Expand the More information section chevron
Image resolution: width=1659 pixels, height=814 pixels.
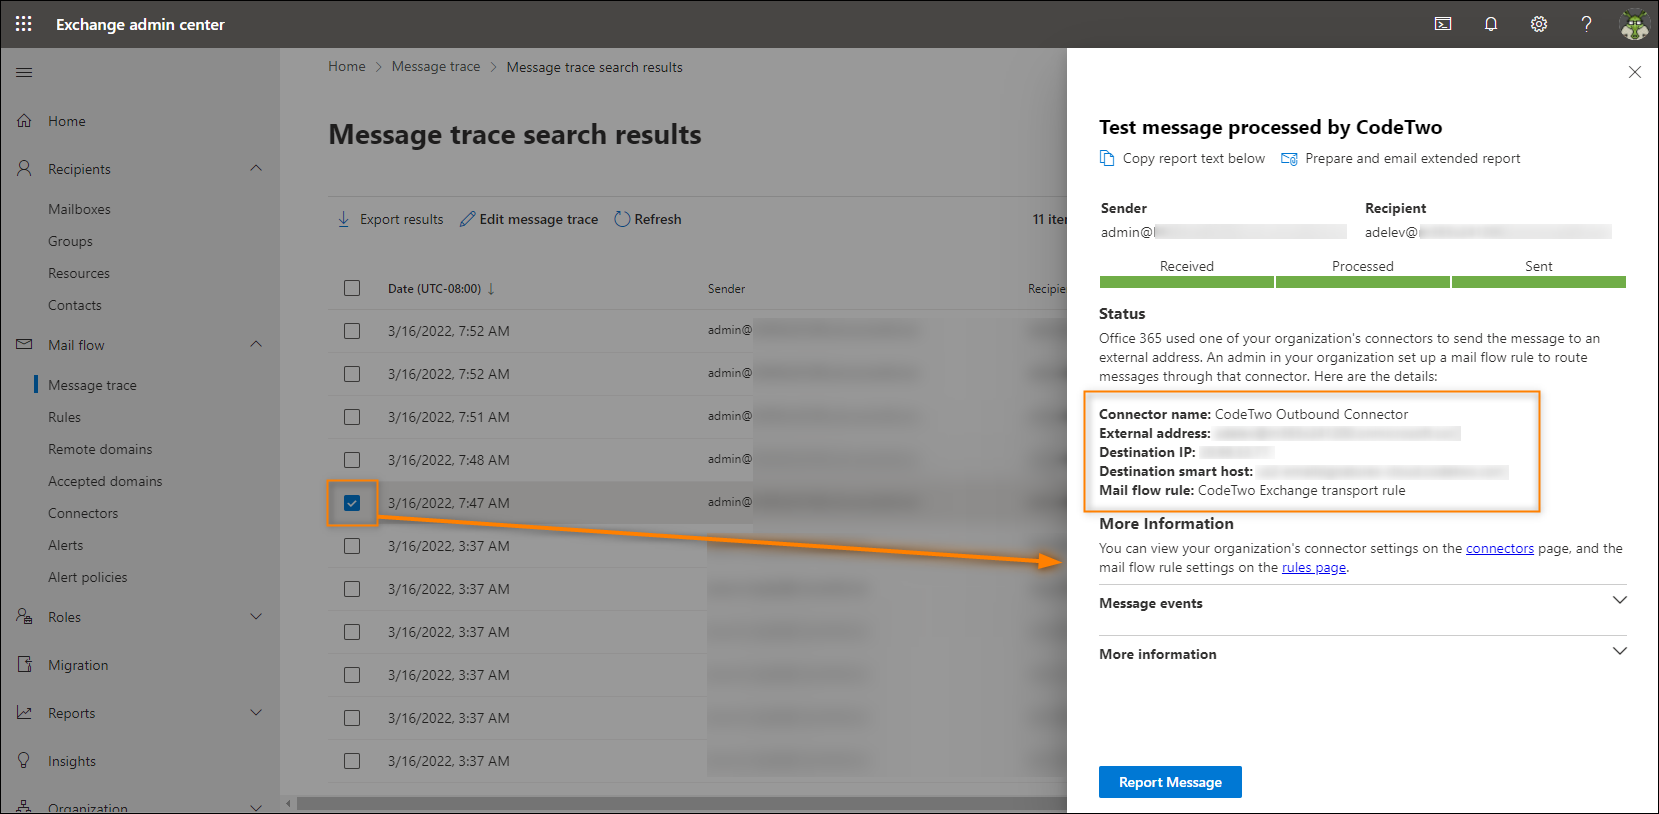click(x=1620, y=651)
